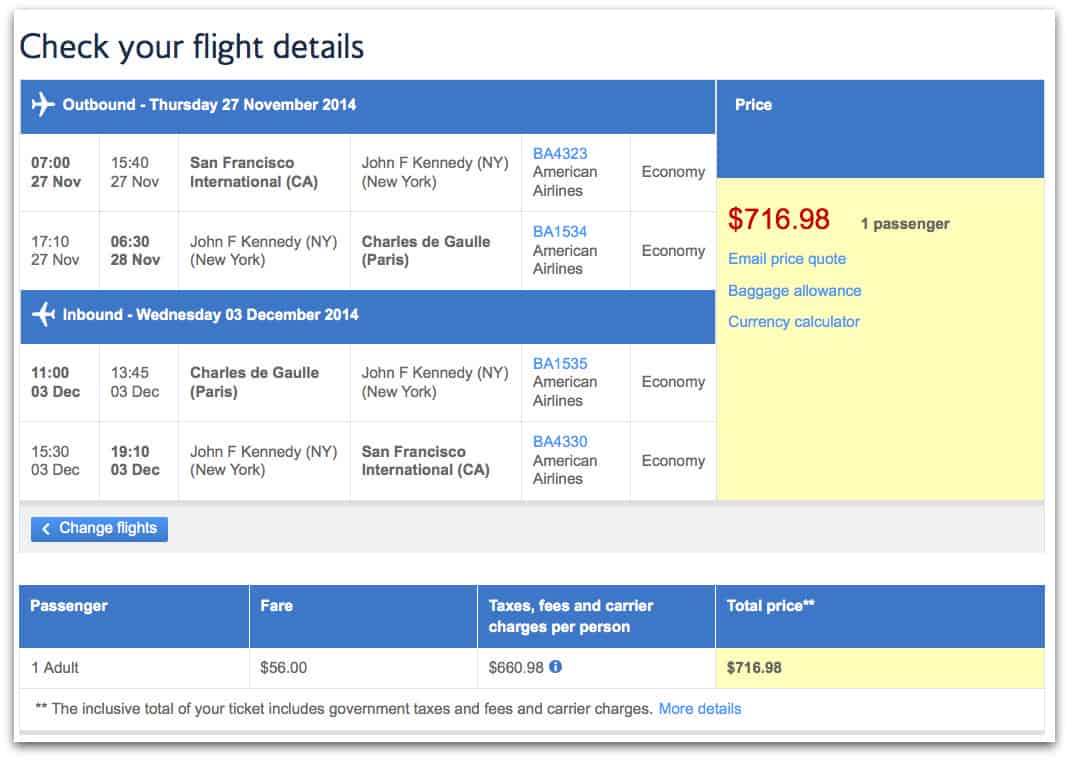Open More details link

[699, 709]
